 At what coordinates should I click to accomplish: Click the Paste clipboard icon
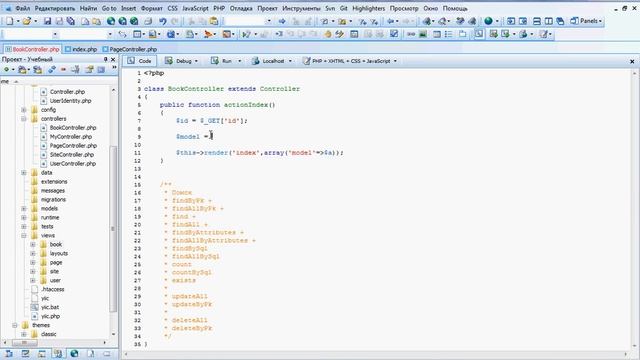214,21
